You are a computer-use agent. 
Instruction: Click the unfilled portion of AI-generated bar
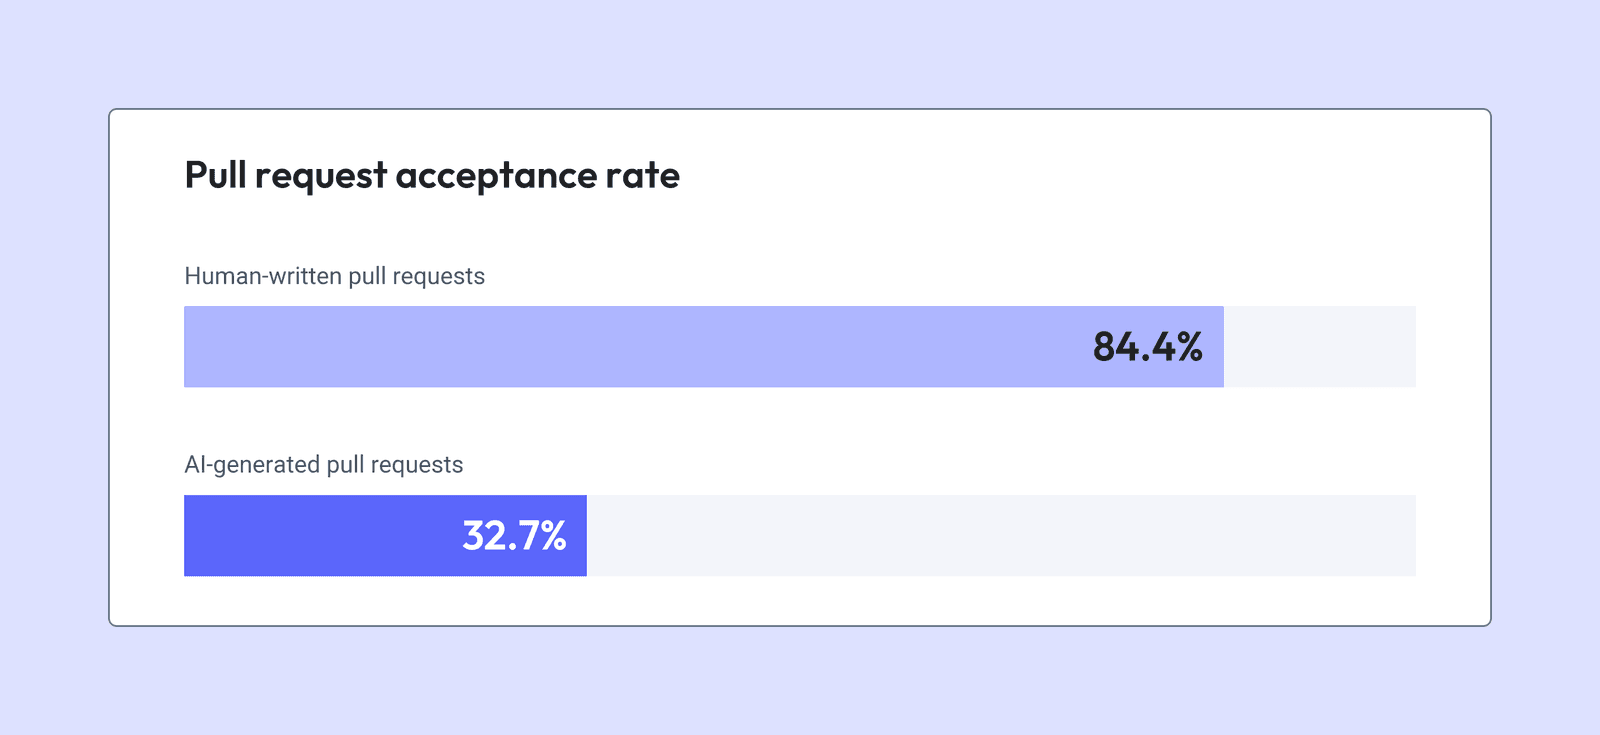coord(1001,536)
